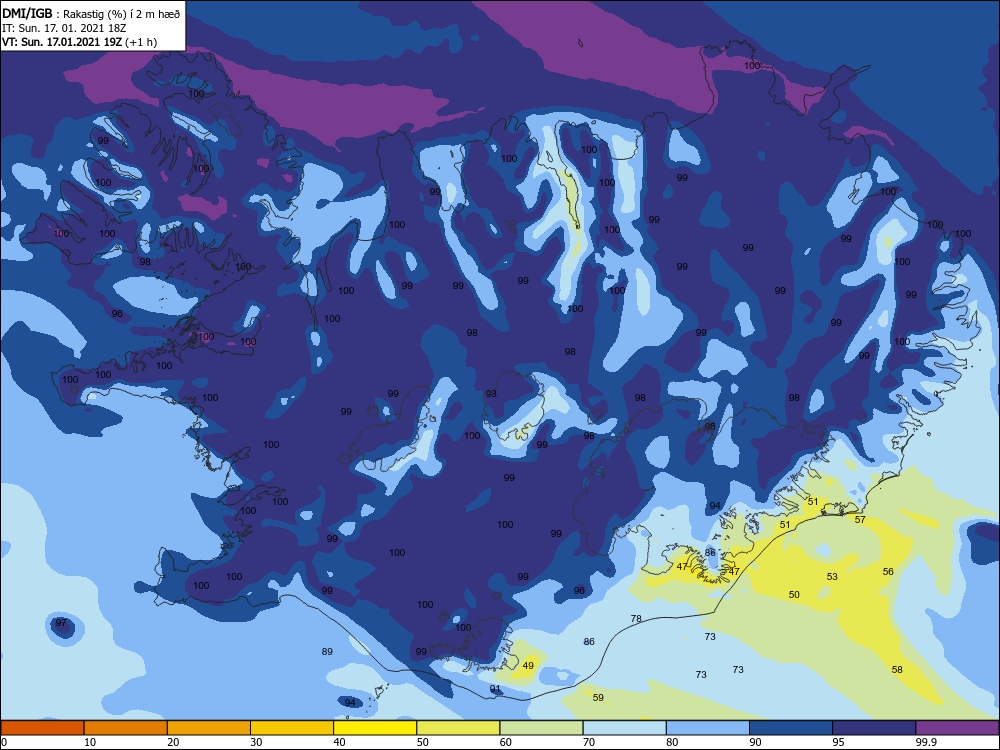Click the legend label 30
This screenshot has width=1000, height=750.
point(256,742)
